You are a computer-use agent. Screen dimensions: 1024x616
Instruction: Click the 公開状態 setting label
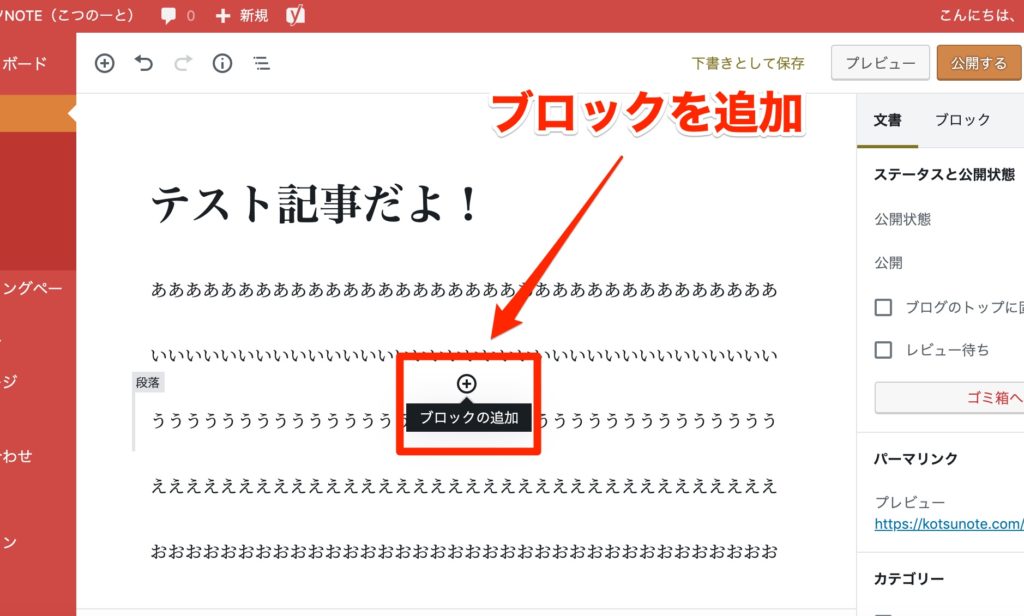click(903, 219)
